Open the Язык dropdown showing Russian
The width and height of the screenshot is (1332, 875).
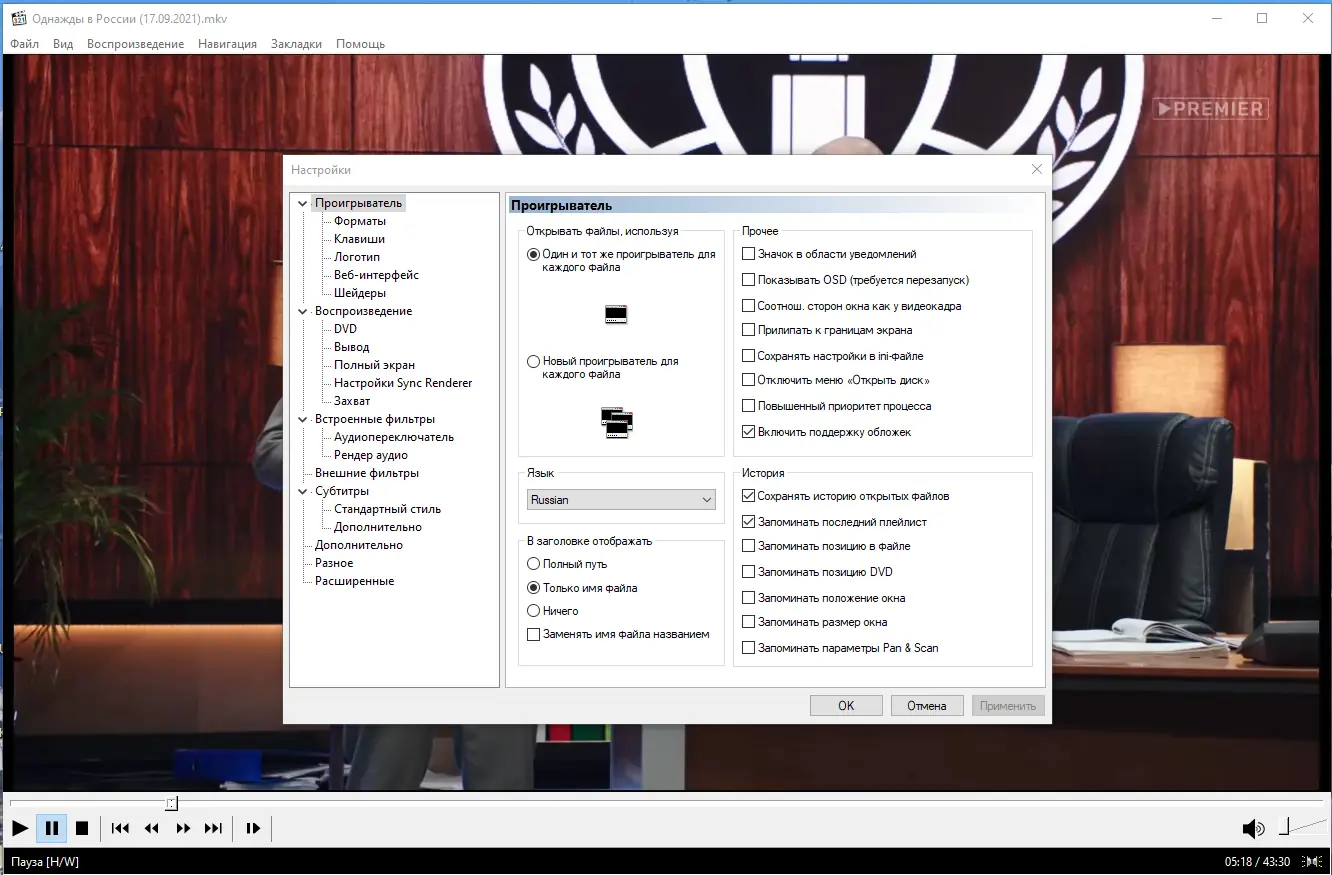pos(621,500)
